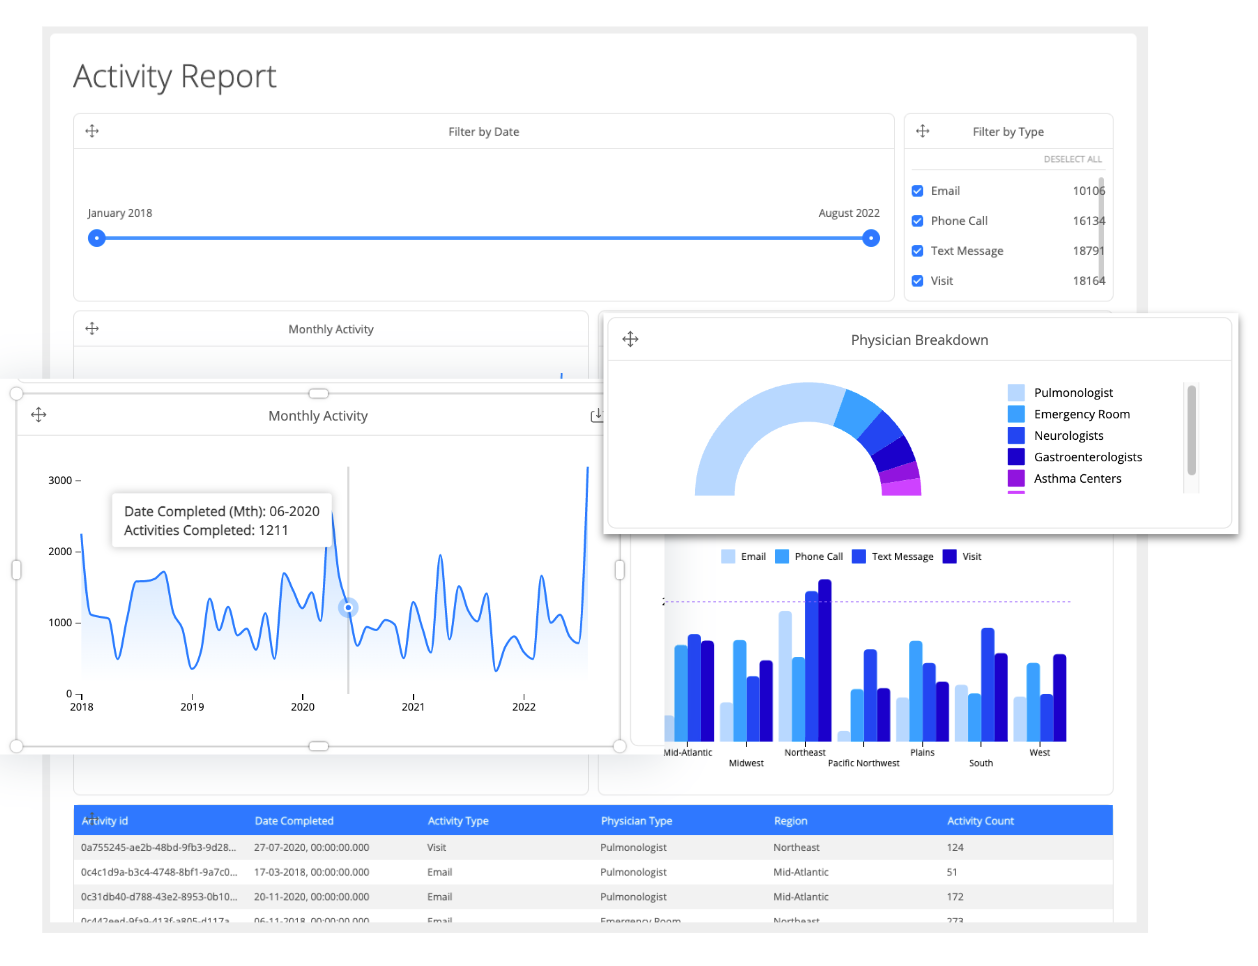Click Pulmonologist legend color swatch
The height and width of the screenshot is (966, 1258).
(x=1016, y=393)
